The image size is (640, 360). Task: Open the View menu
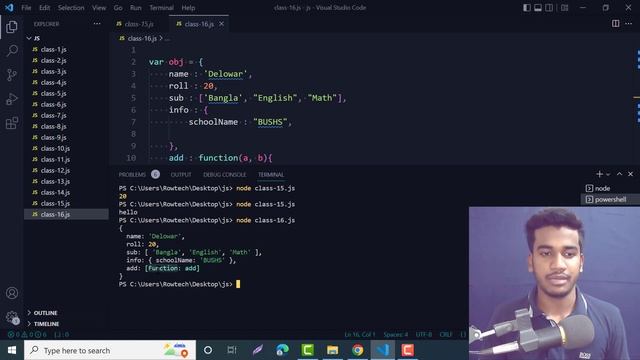tap(99, 8)
